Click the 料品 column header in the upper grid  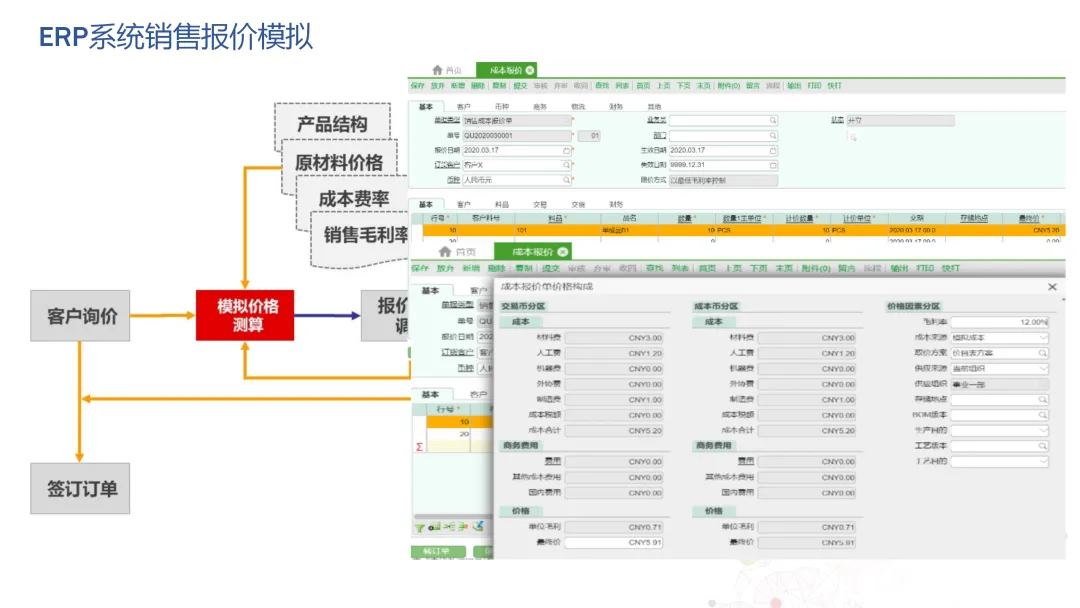(x=554, y=219)
